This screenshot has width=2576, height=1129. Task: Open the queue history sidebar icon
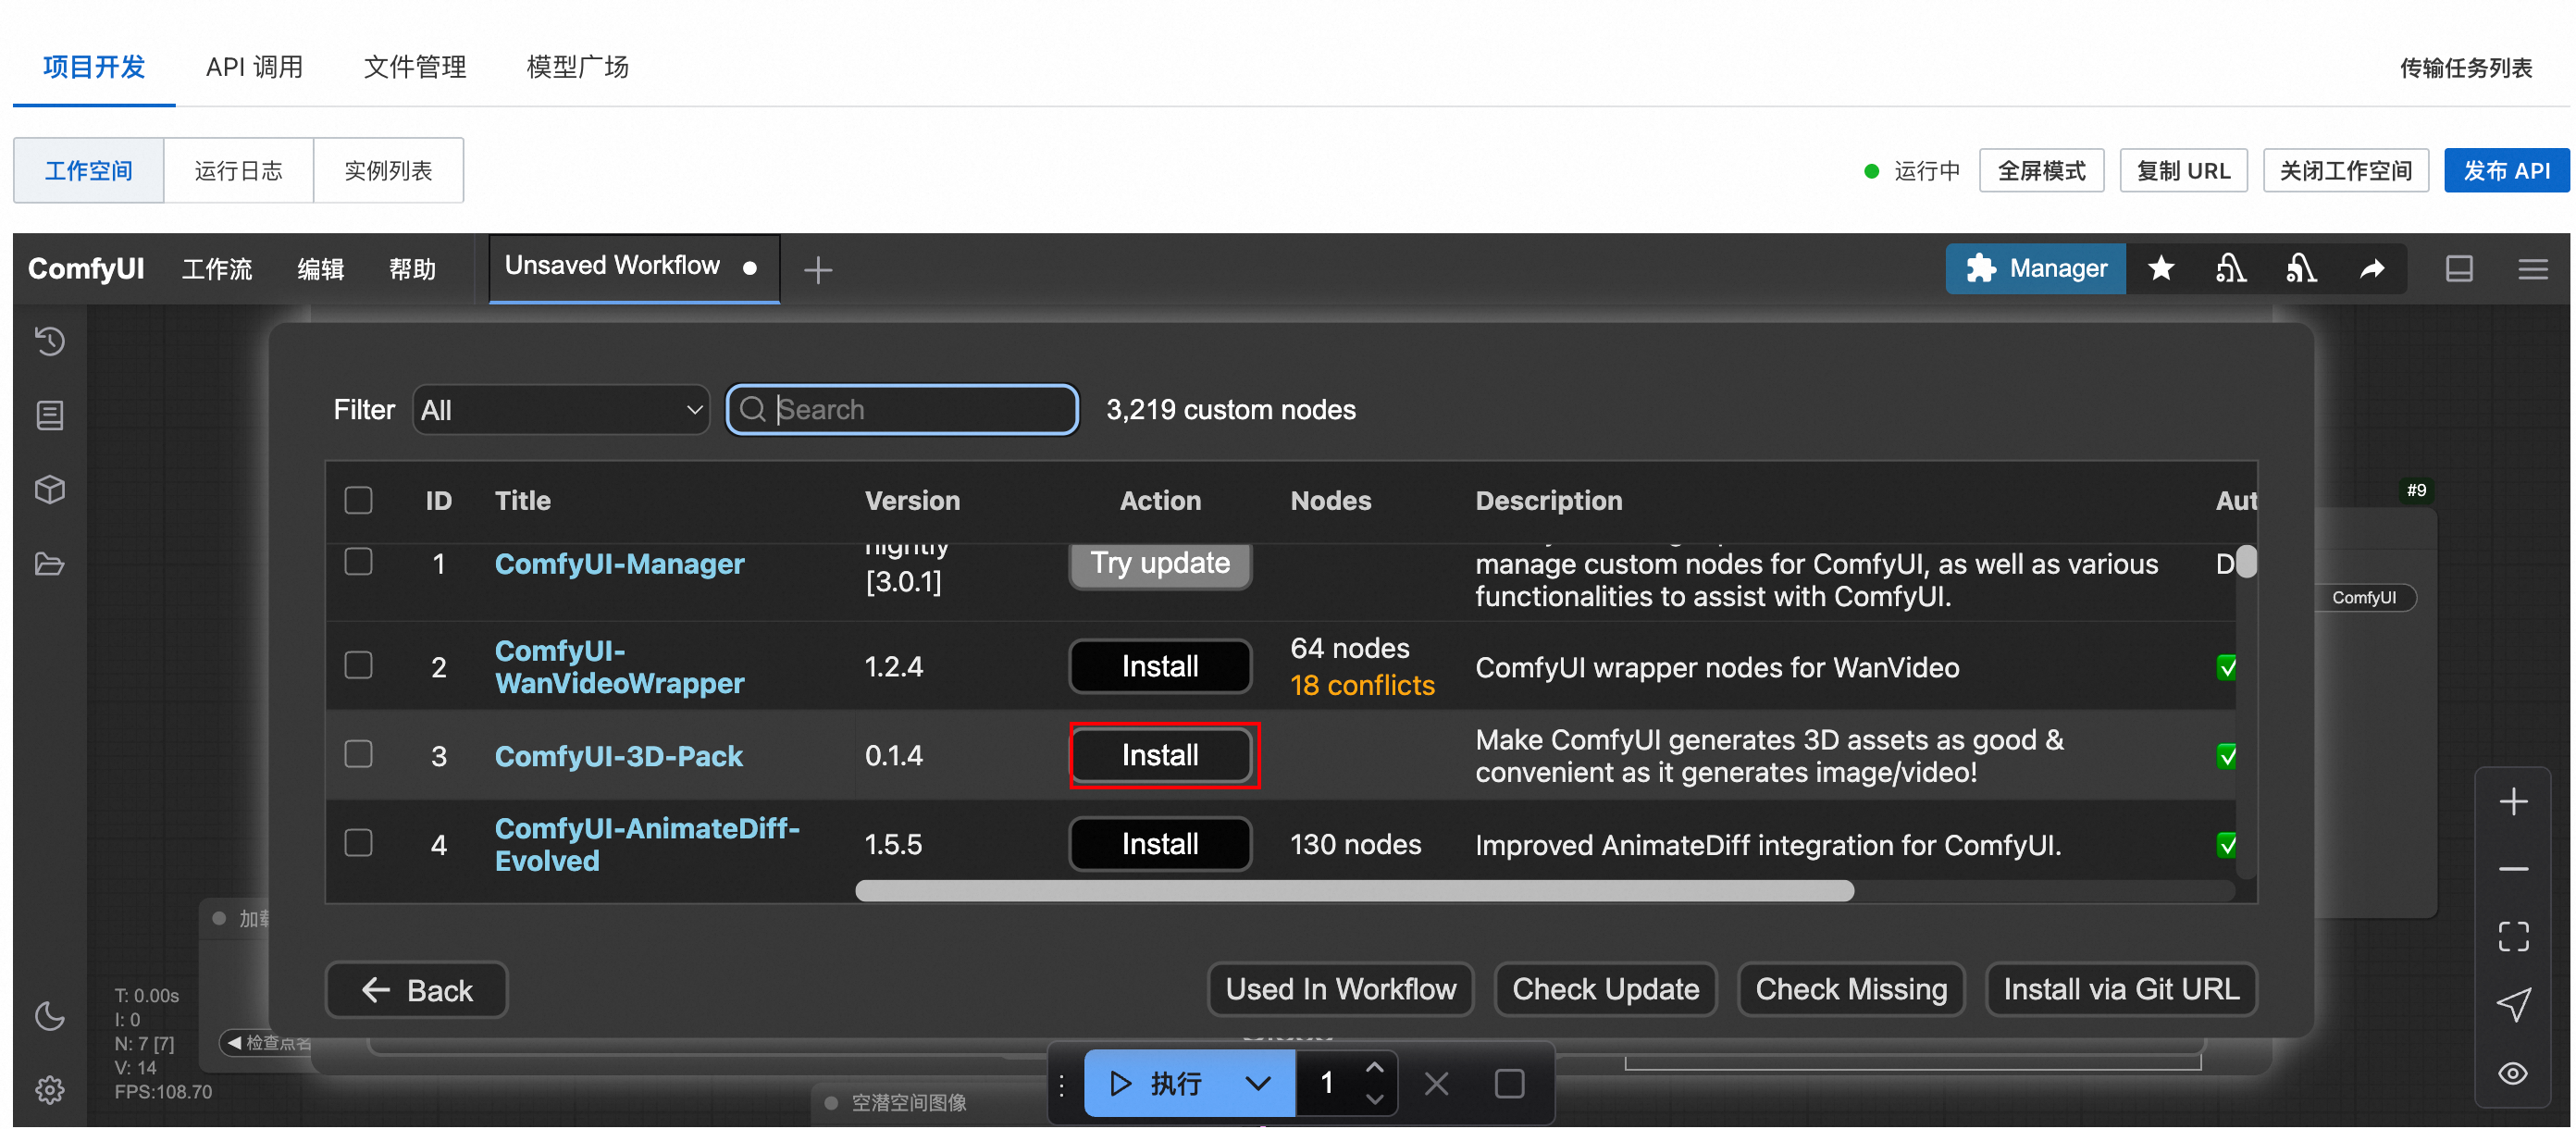point(49,342)
